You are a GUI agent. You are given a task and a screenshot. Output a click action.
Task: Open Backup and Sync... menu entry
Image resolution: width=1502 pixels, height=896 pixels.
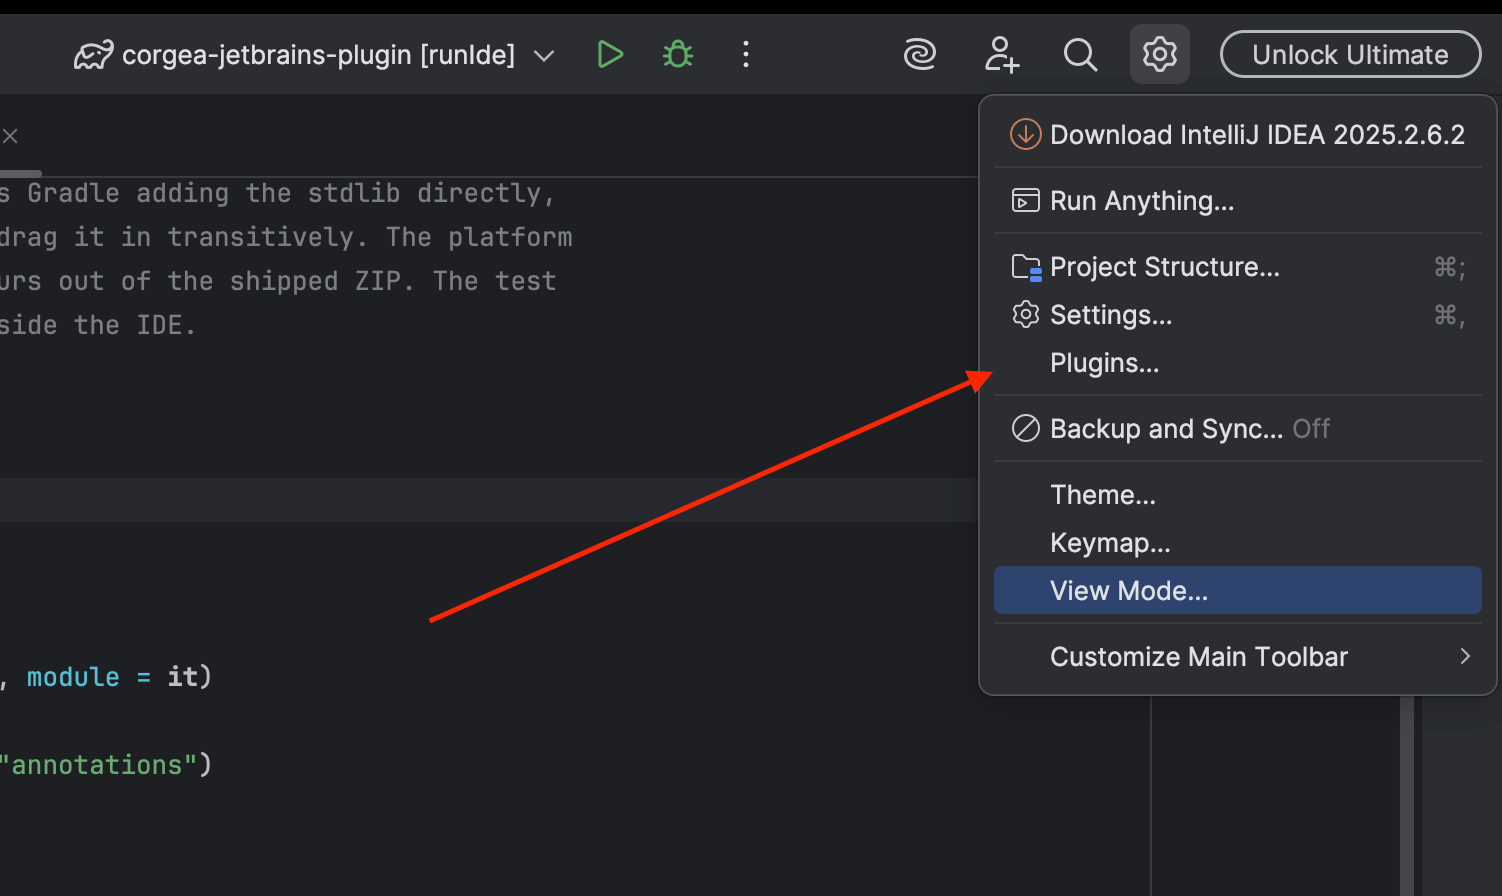coord(1238,429)
